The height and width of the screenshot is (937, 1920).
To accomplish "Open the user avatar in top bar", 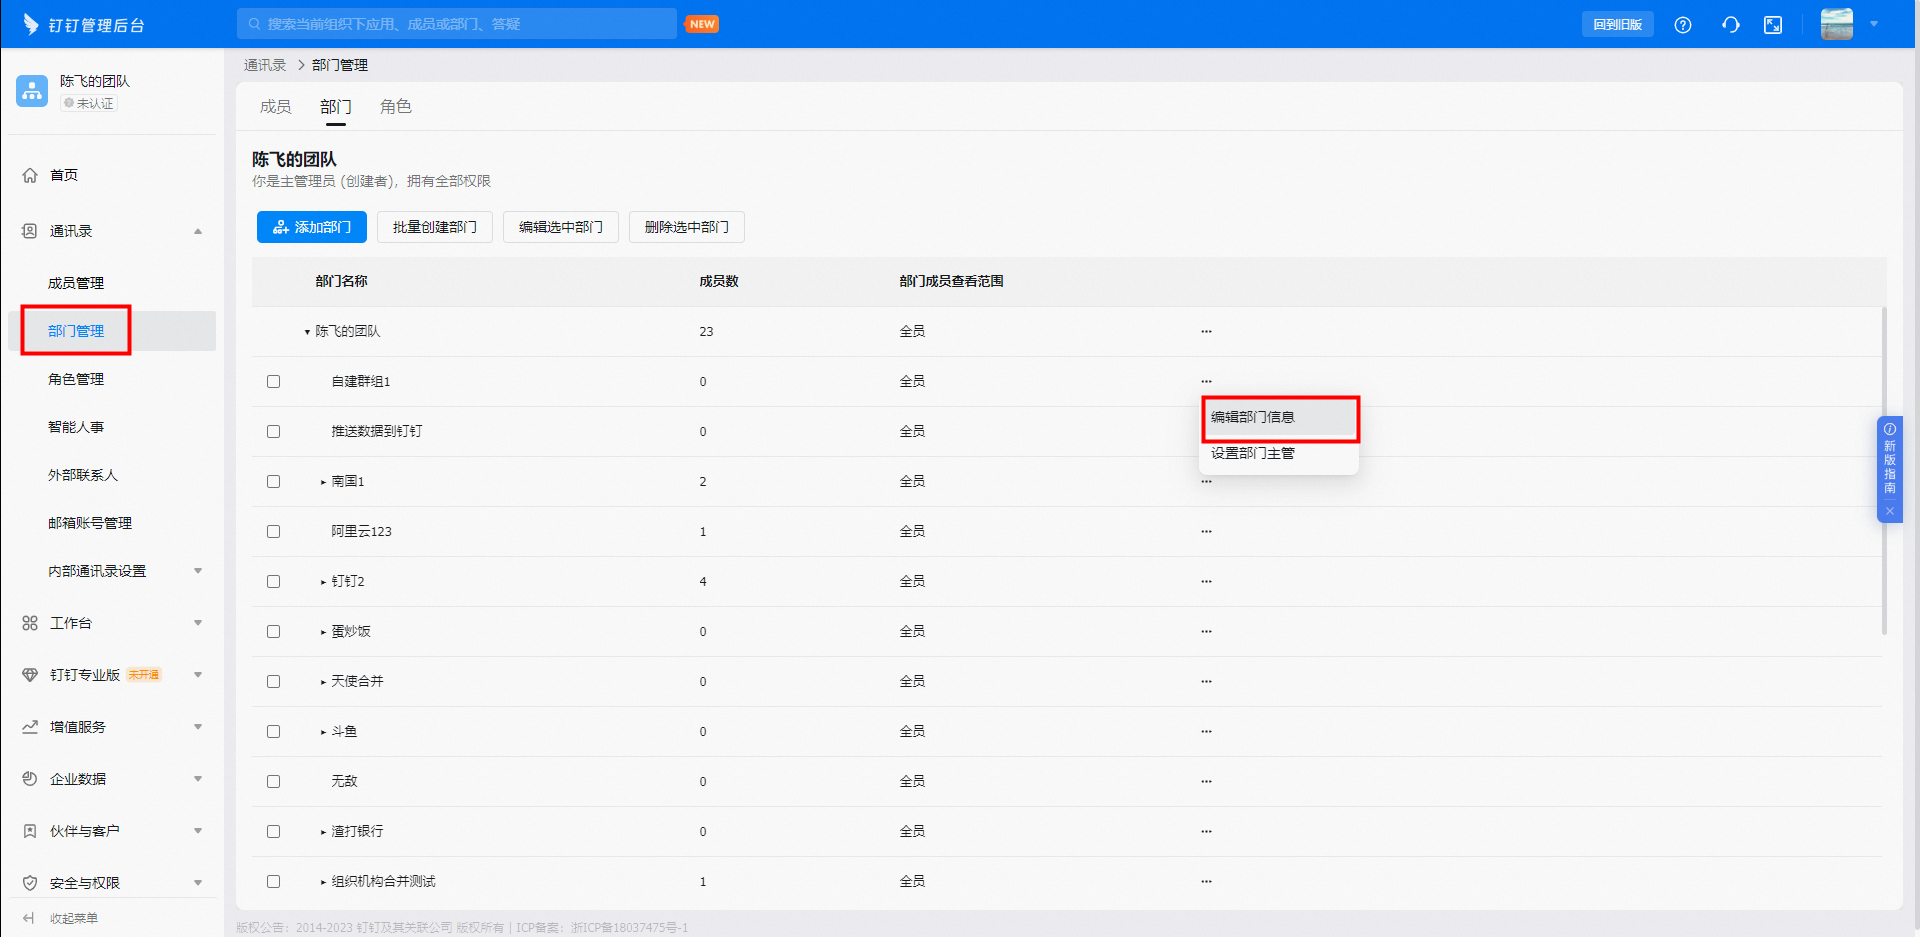I will pyautogui.click(x=1836, y=24).
